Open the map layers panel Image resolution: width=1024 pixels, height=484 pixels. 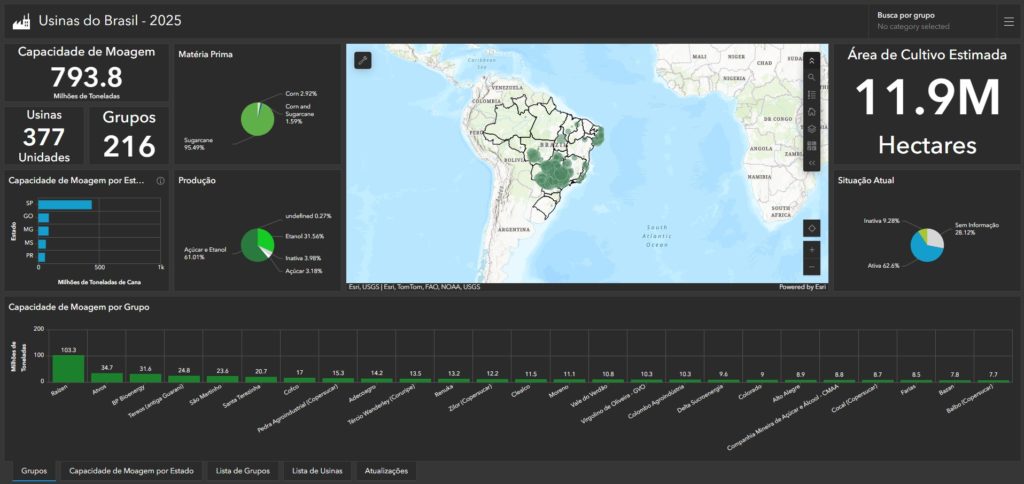(811, 129)
